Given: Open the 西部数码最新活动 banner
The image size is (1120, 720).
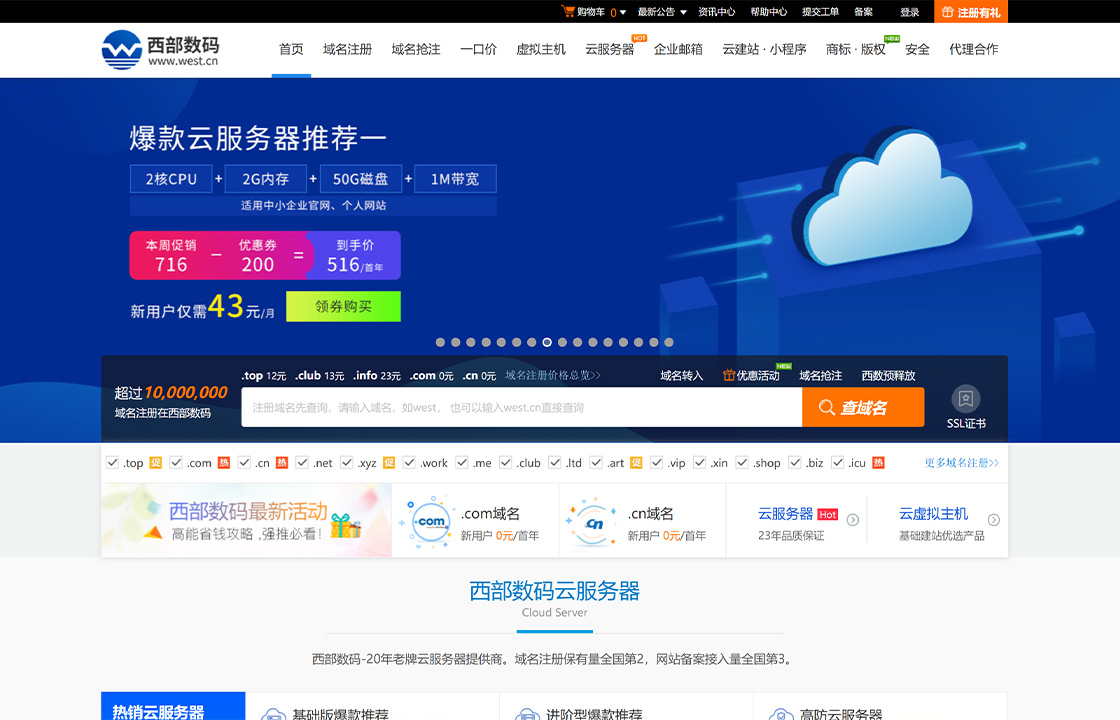Looking at the screenshot, I should (x=246, y=520).
